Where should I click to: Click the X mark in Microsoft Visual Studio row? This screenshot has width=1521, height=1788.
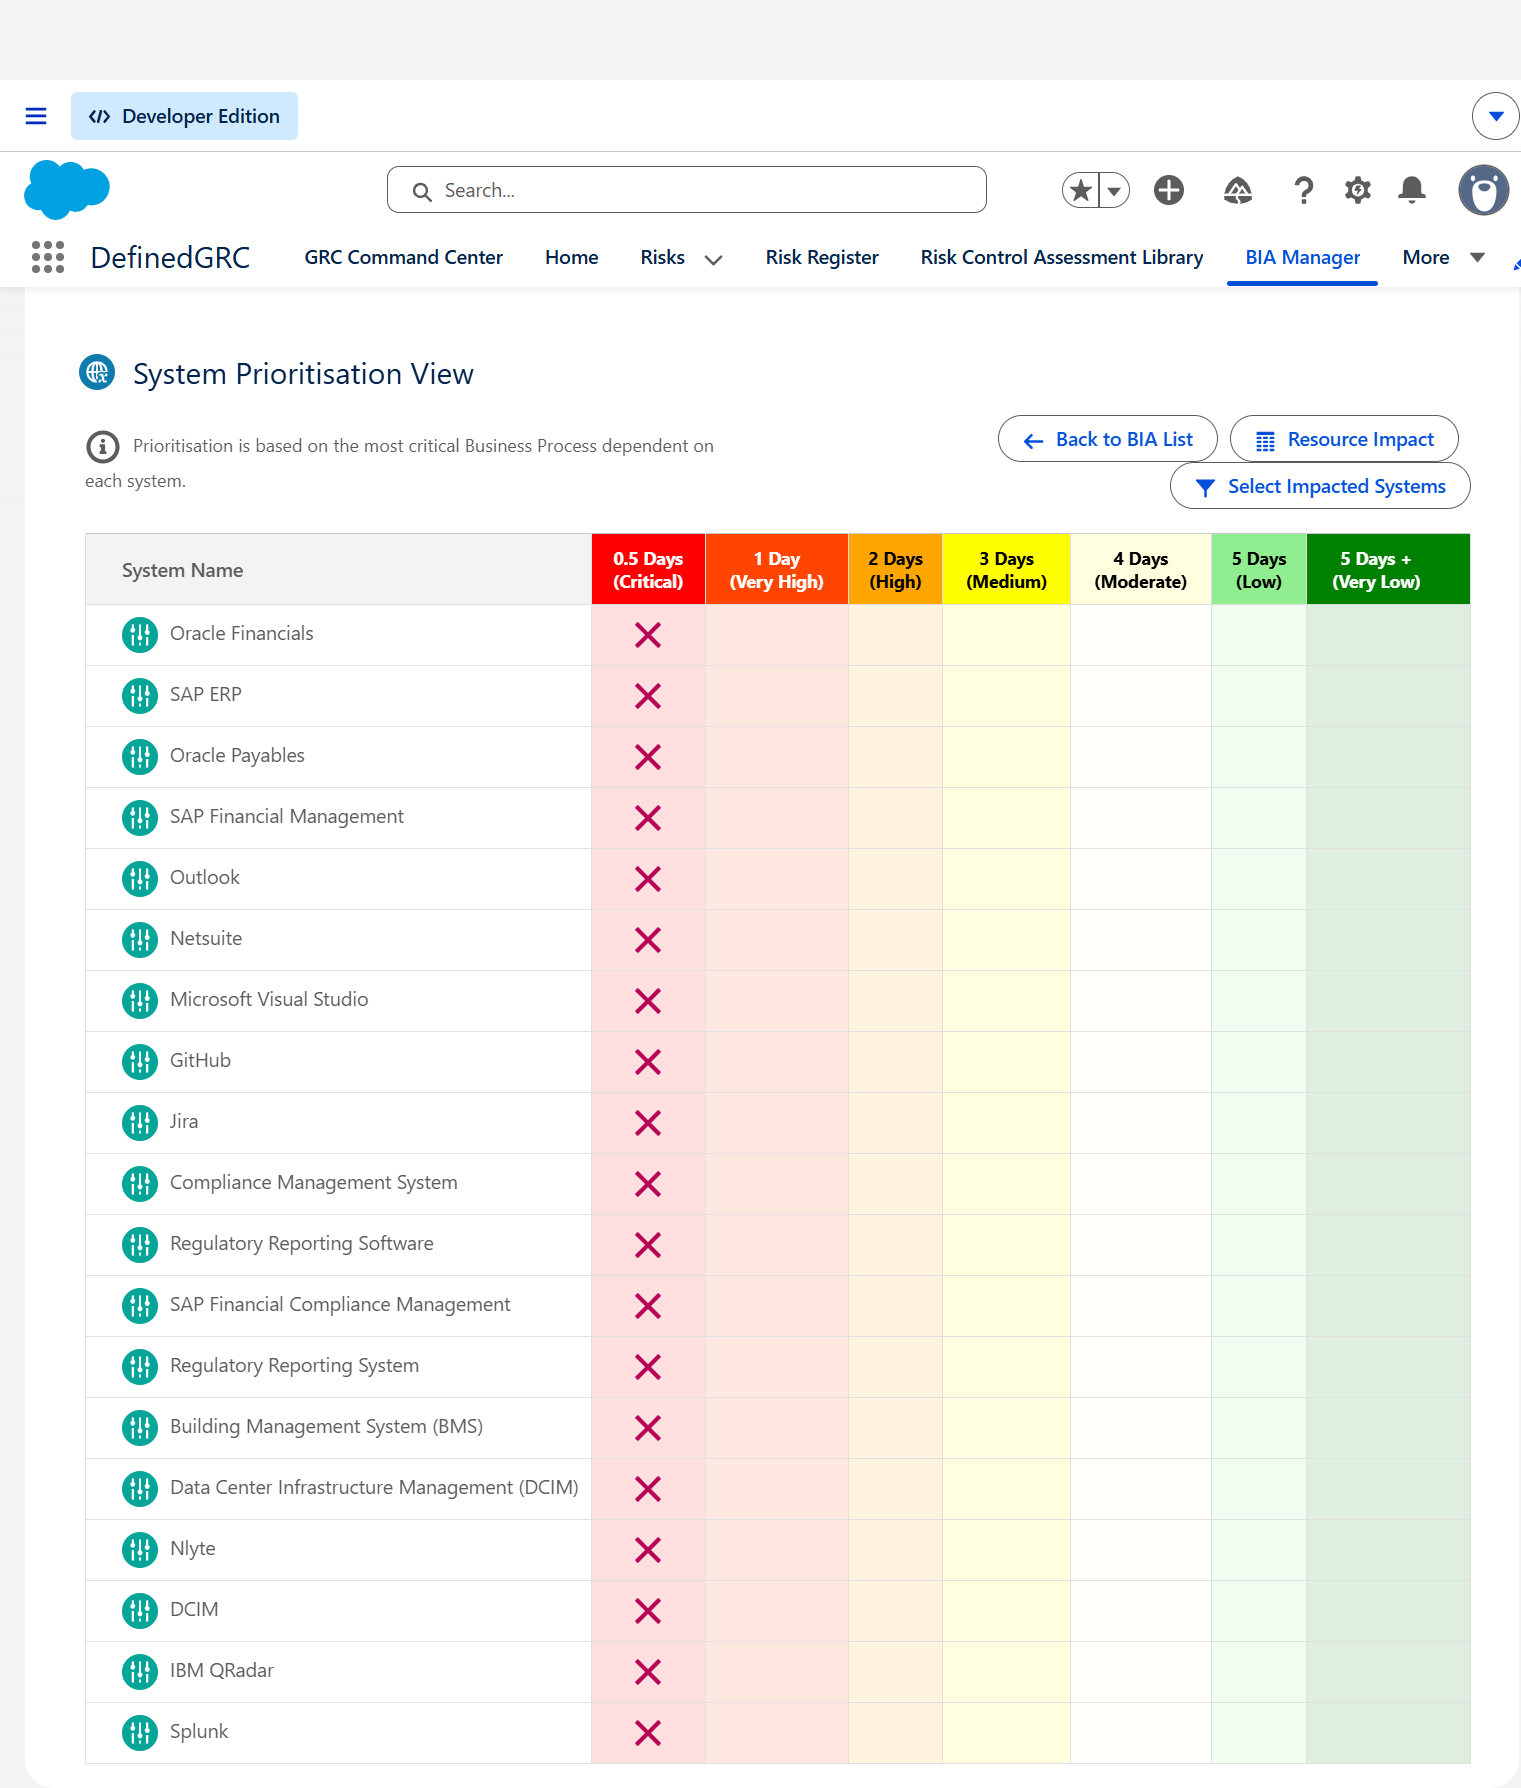[648, 1001]
